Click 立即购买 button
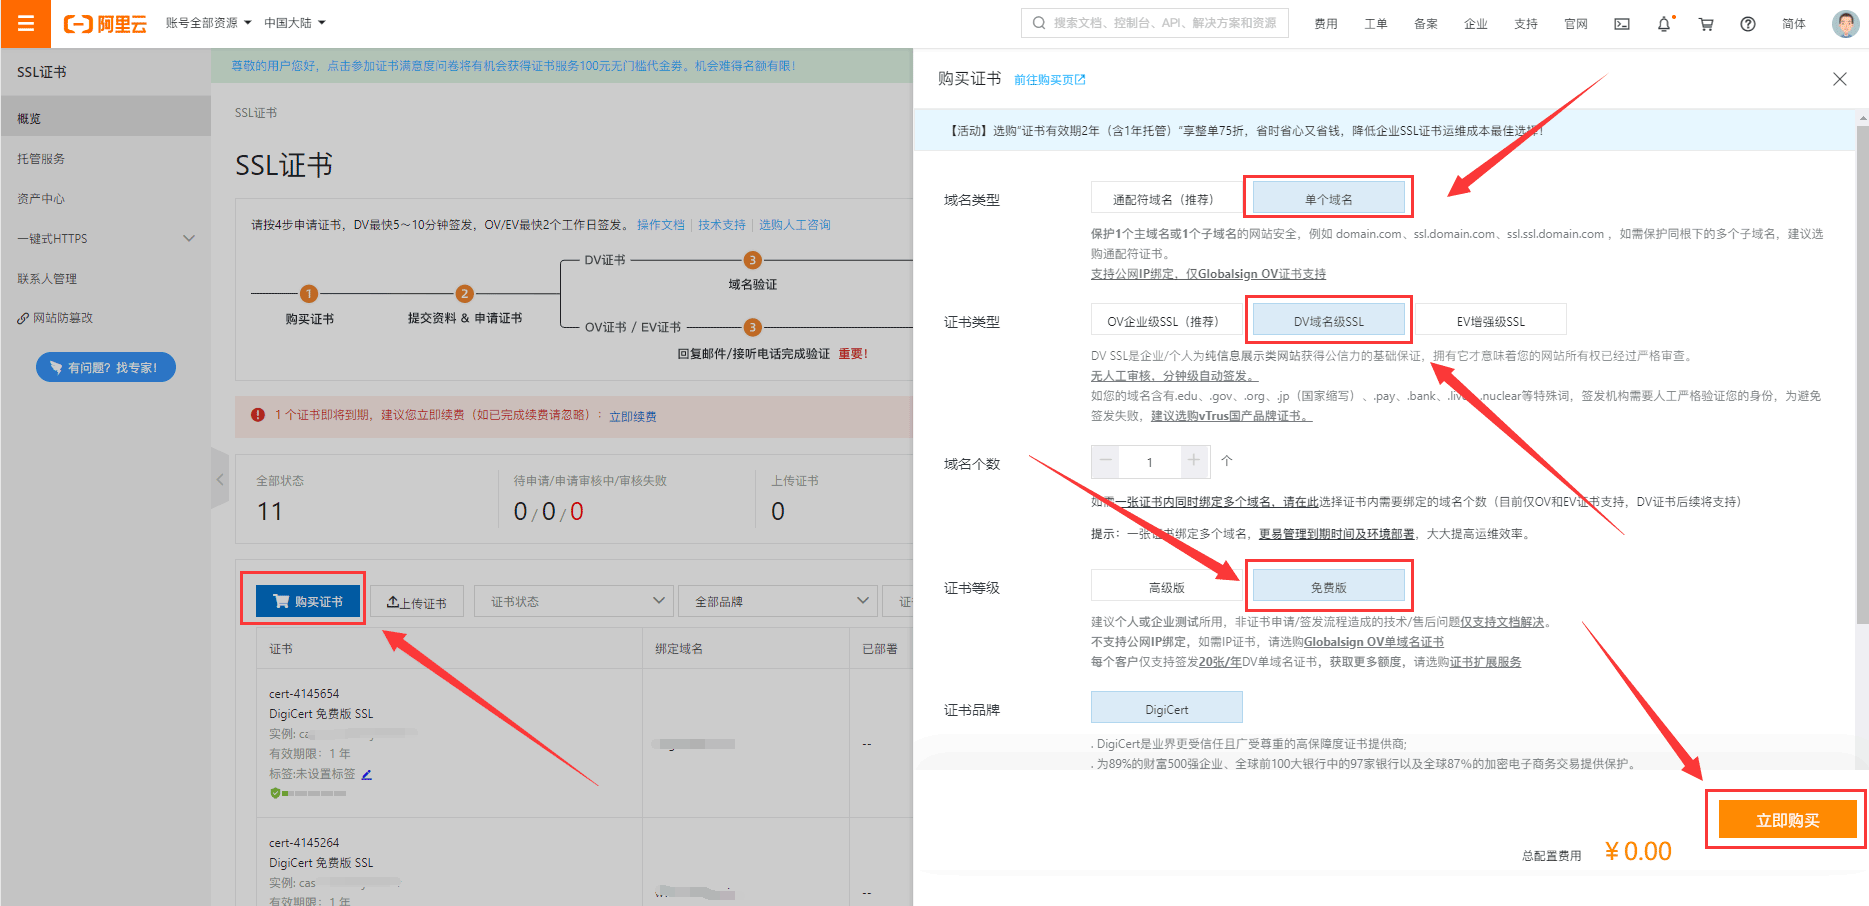Image resolution: width=1869 pixels, height=906 pixels. [x=1787, y=820]
